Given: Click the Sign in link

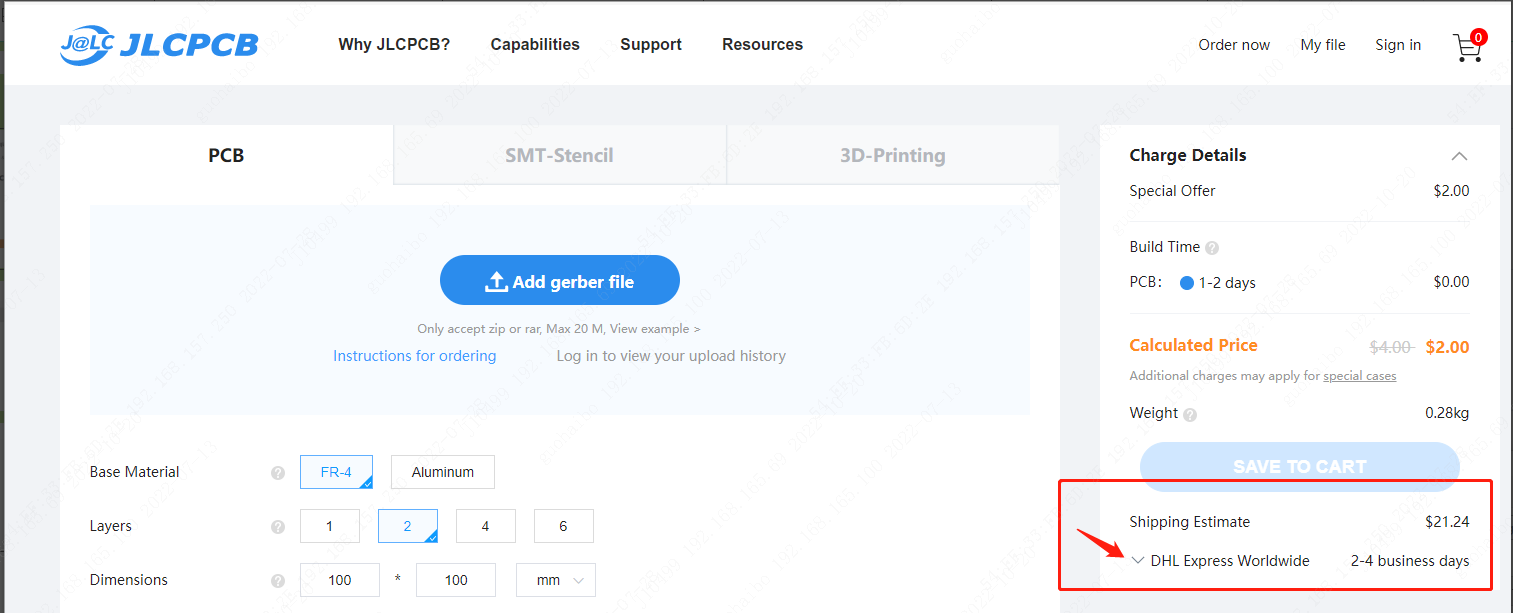Looking at the screenshot, I should click(x=1398, y=45).
